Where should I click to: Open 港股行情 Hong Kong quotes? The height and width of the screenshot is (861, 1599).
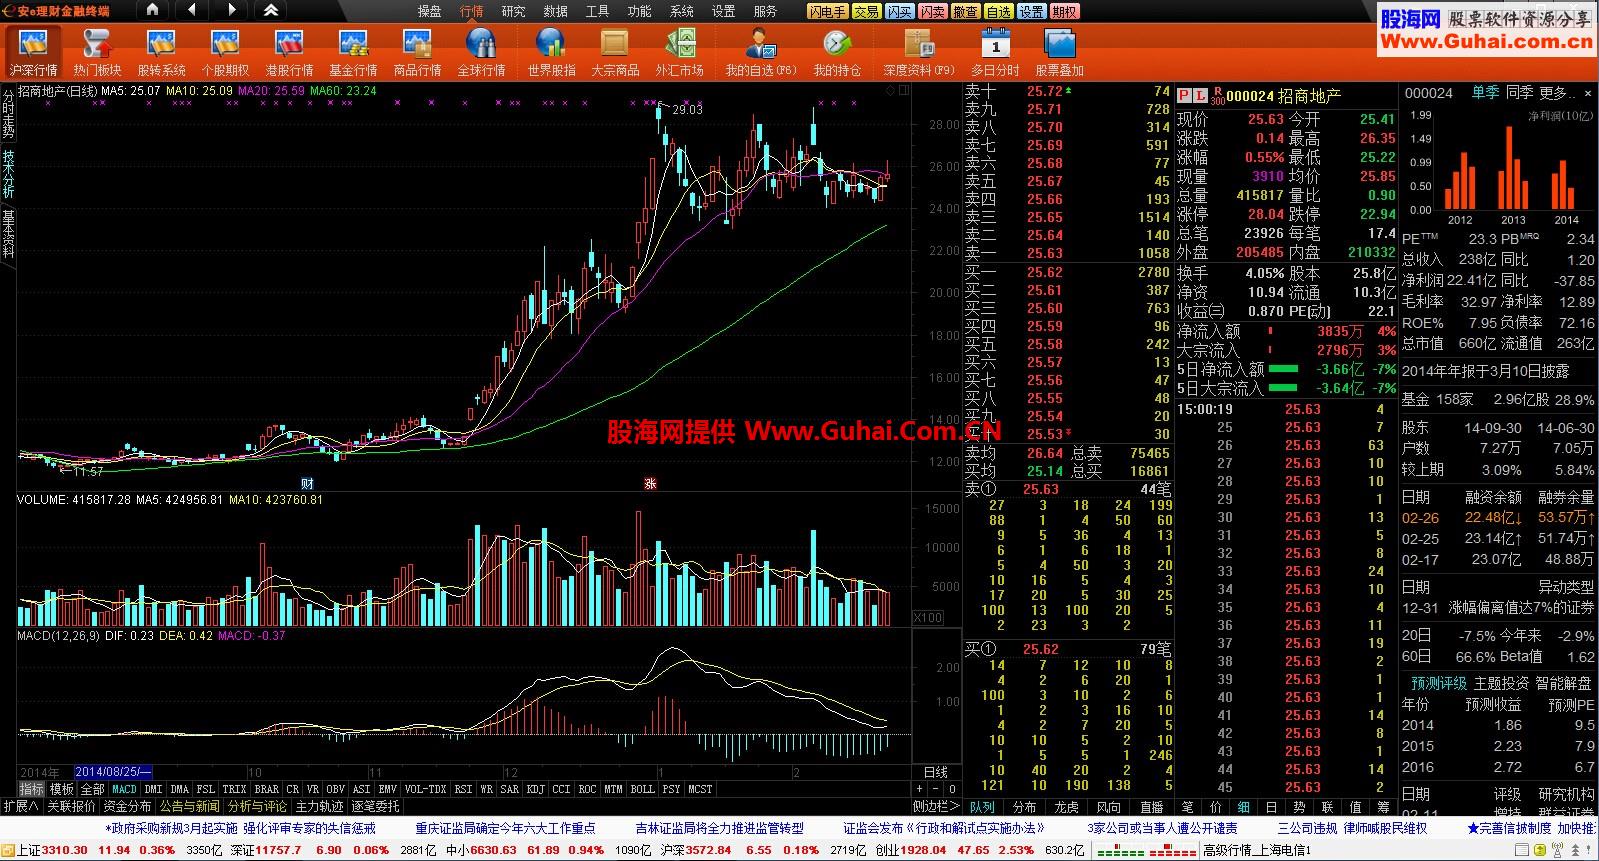click(x=289, y=52)
